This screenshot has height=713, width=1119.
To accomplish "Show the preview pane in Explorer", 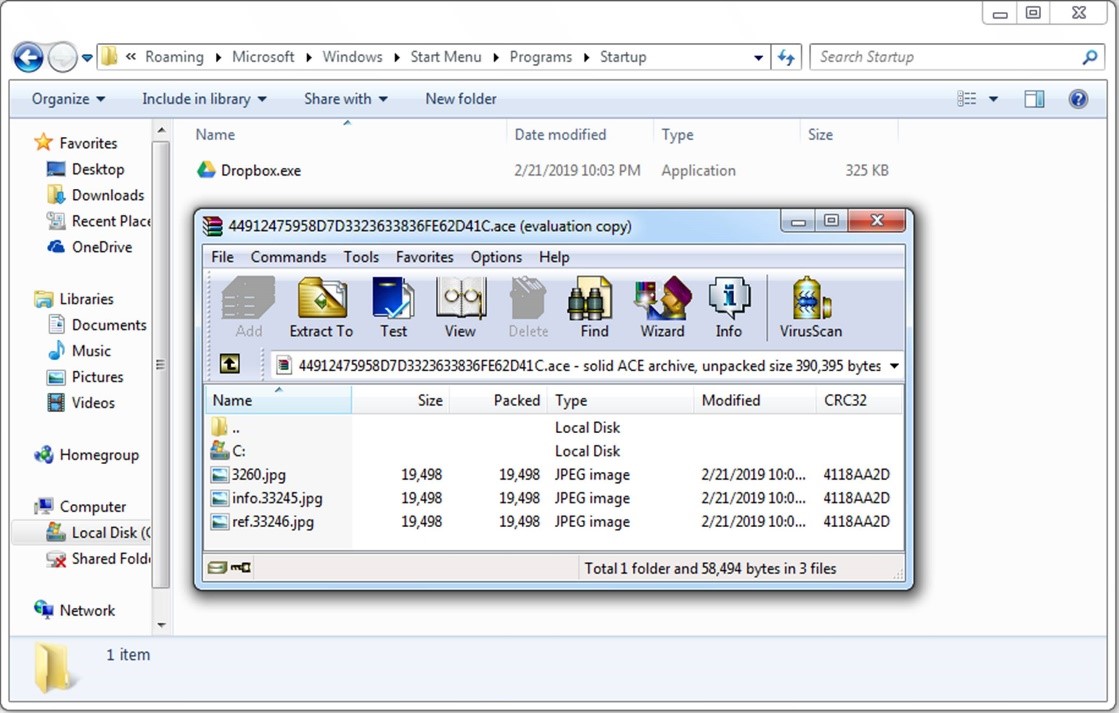I will (x=1035, y=98).
